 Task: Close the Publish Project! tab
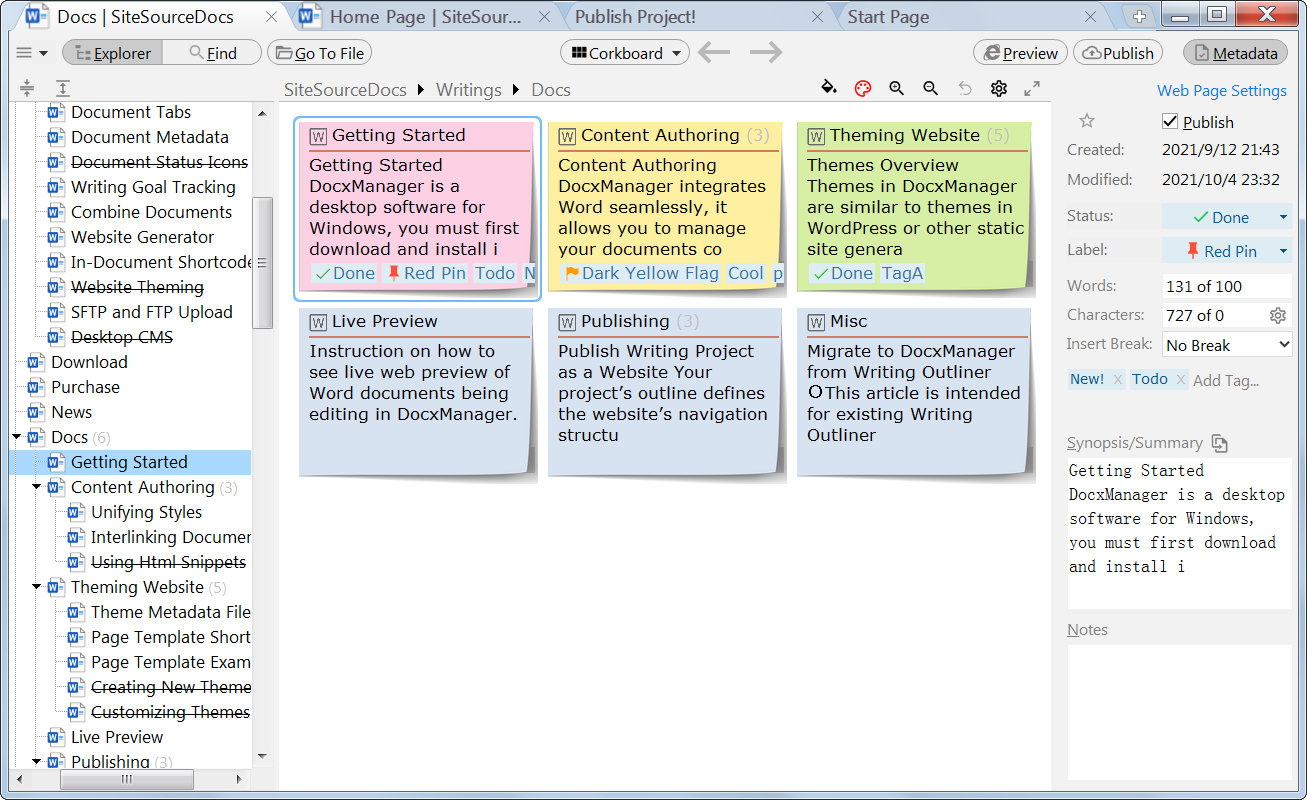point(818,16)
